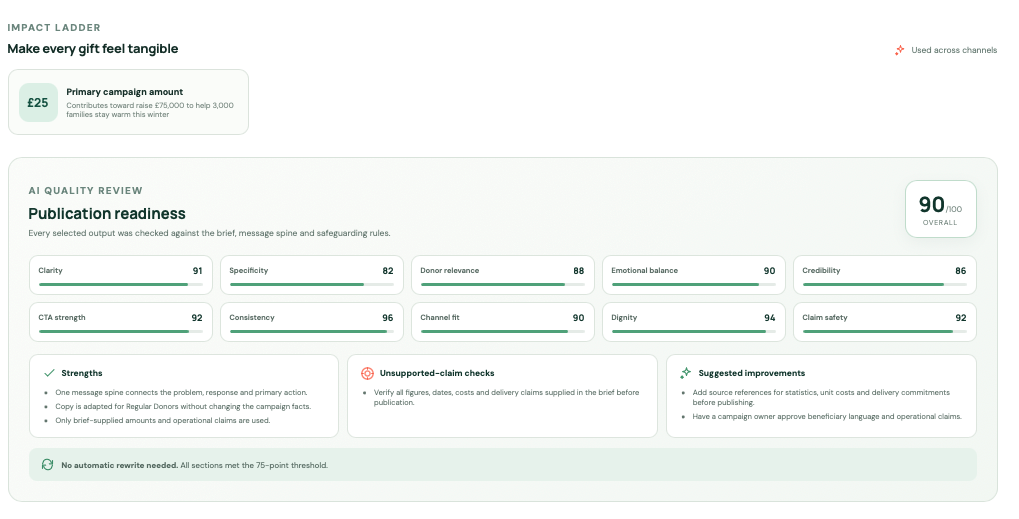The height and width of the screenshot is (519, 1019).
Task: Click the refresh icon in rewrite notice
Action: click(x=47, y=464)
